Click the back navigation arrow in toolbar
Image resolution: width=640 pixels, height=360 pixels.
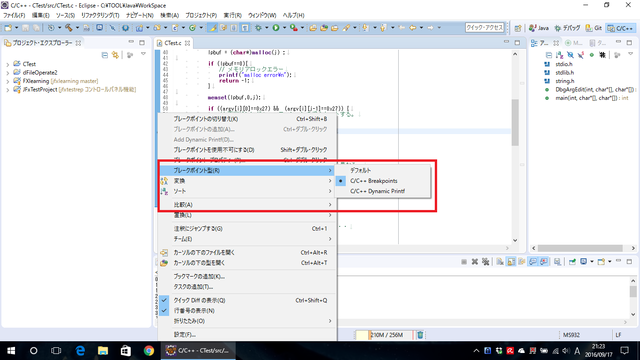[413, 28]
